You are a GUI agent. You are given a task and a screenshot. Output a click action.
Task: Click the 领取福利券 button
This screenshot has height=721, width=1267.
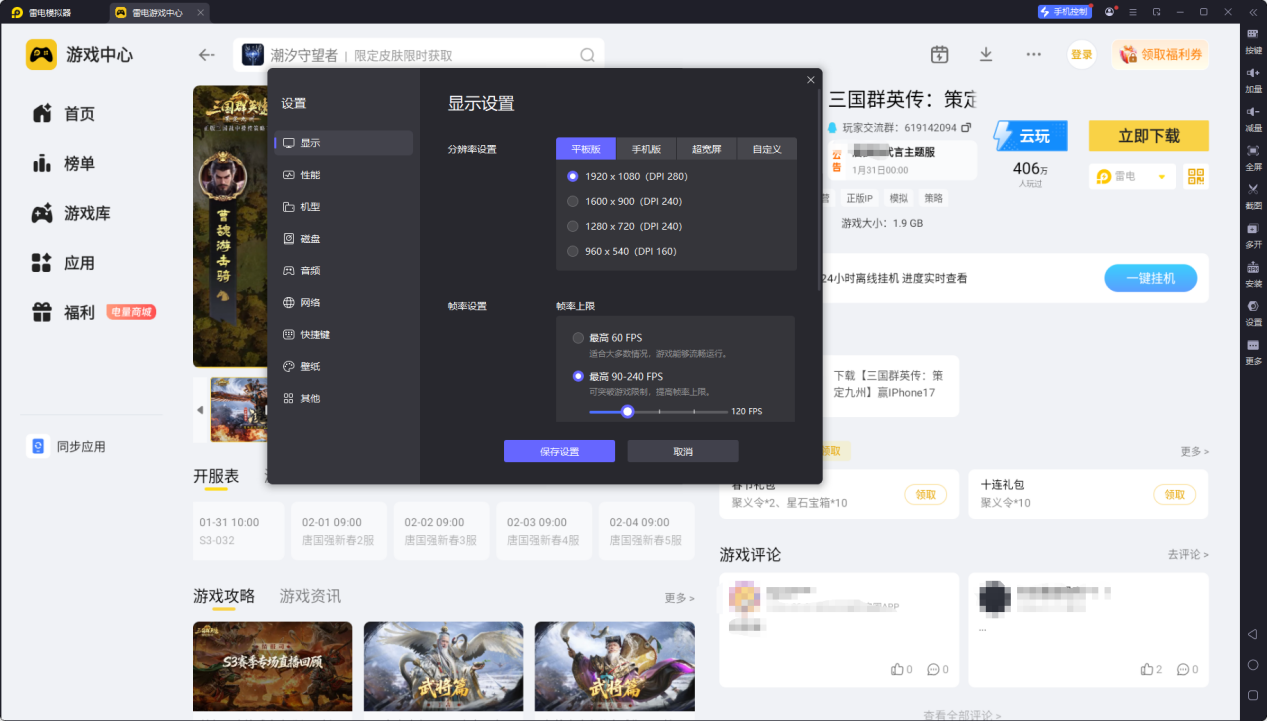click(1160, 54)
